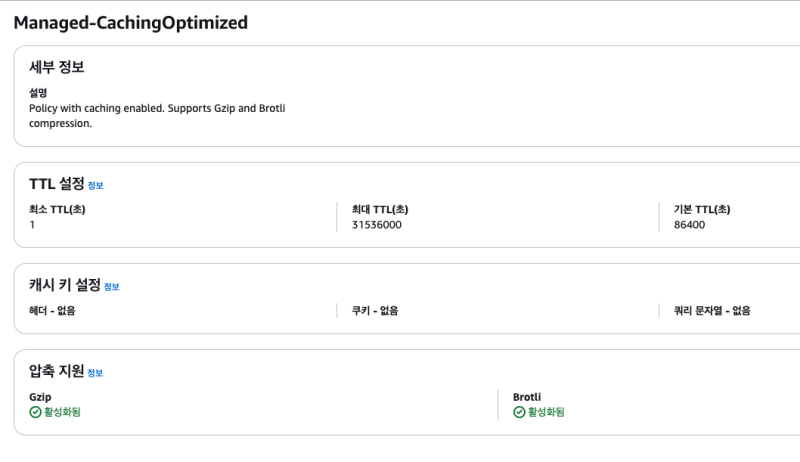Image resolution: width=800 pixels, height=462 pixels.
Task: Click the 압축 지원 section heading
Action: tap(57, 372)
